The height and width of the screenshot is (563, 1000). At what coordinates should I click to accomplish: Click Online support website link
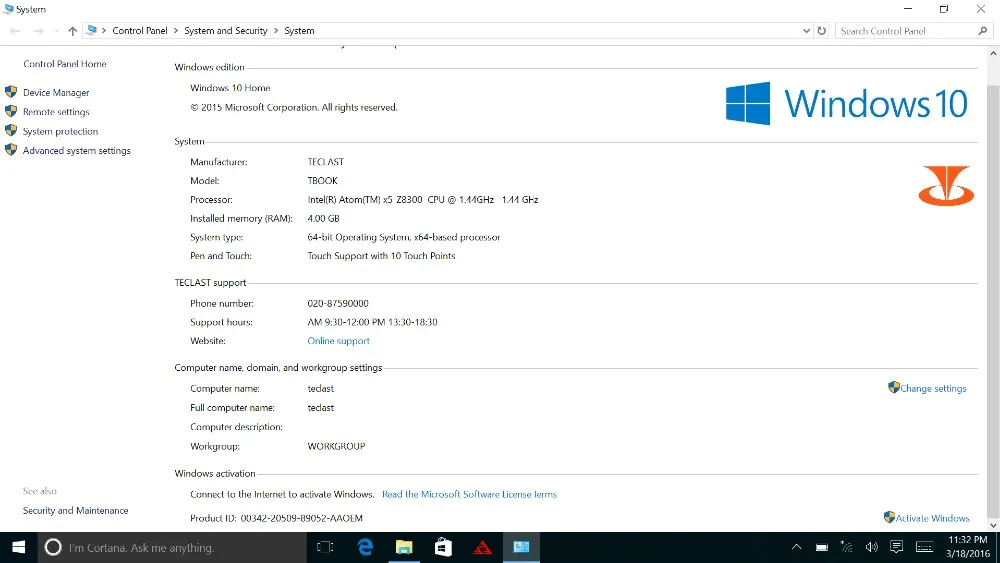[x=339, y=341]
